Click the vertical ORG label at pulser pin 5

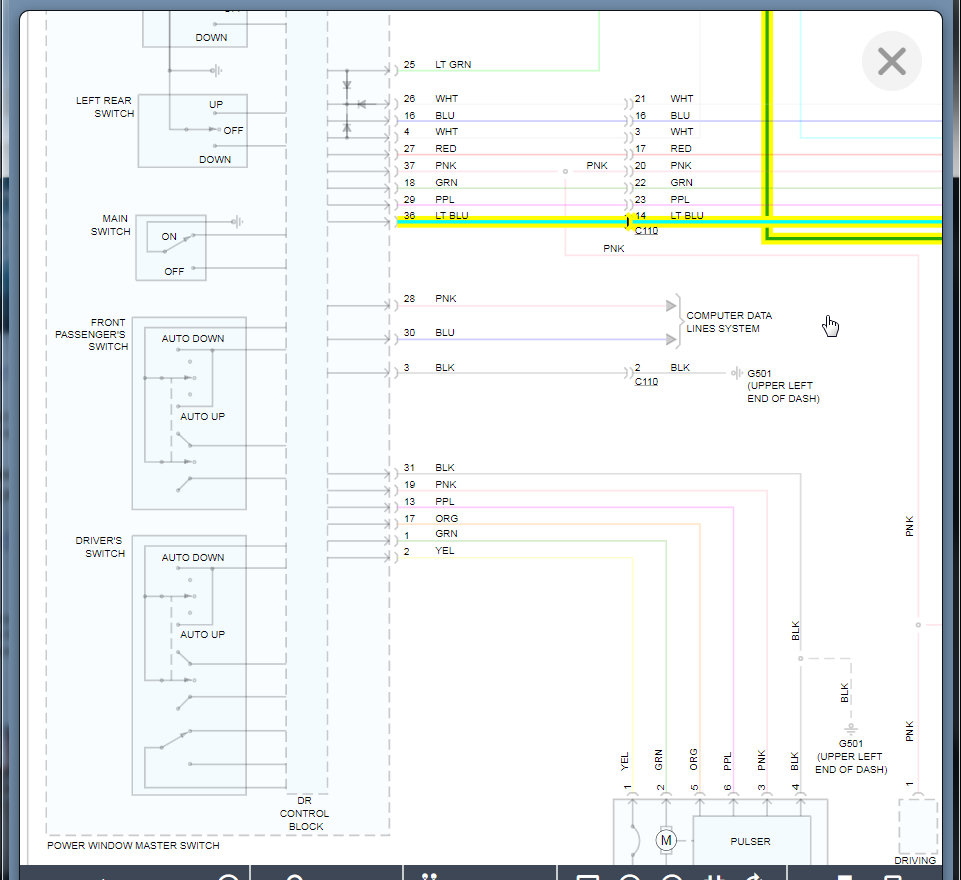(693, 759)
